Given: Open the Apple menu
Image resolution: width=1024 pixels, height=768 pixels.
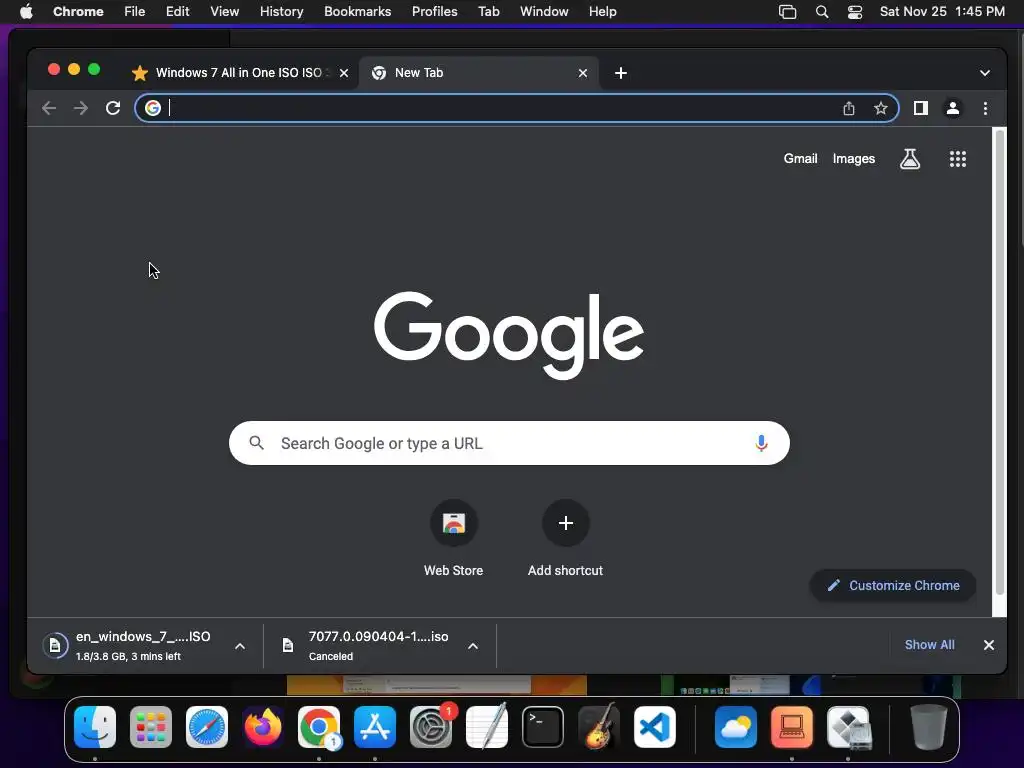Looking at the screenshot, I should tap(26, 12).
